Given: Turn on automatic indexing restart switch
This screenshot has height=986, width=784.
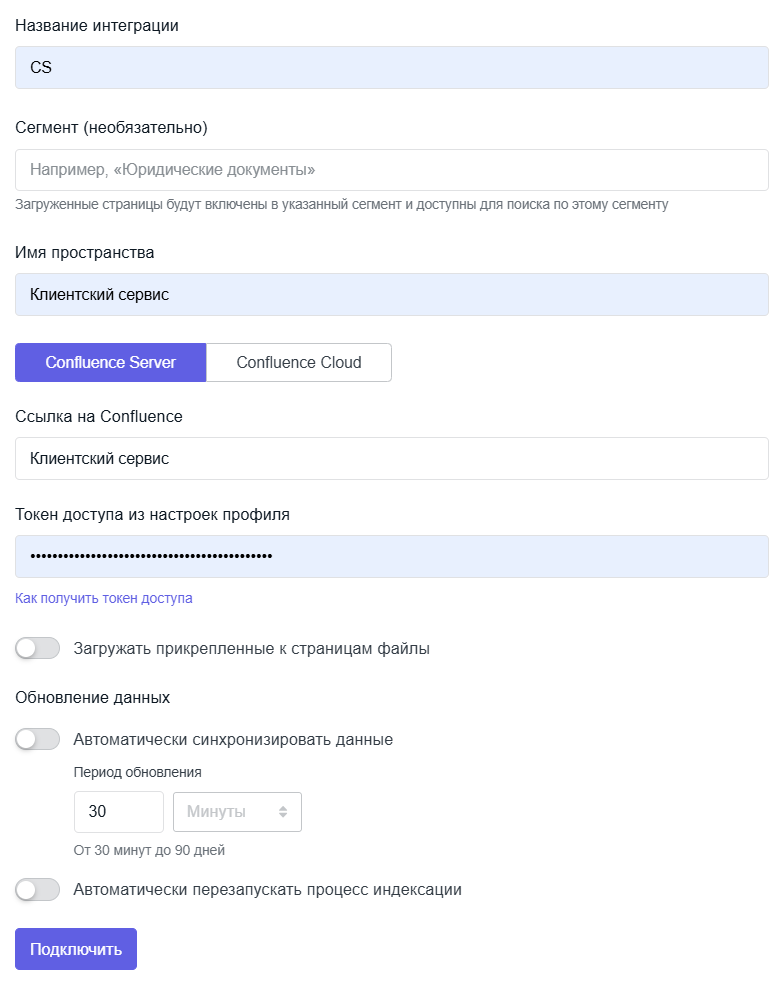Looking at the screenshot, I should [x=38, y=889].
